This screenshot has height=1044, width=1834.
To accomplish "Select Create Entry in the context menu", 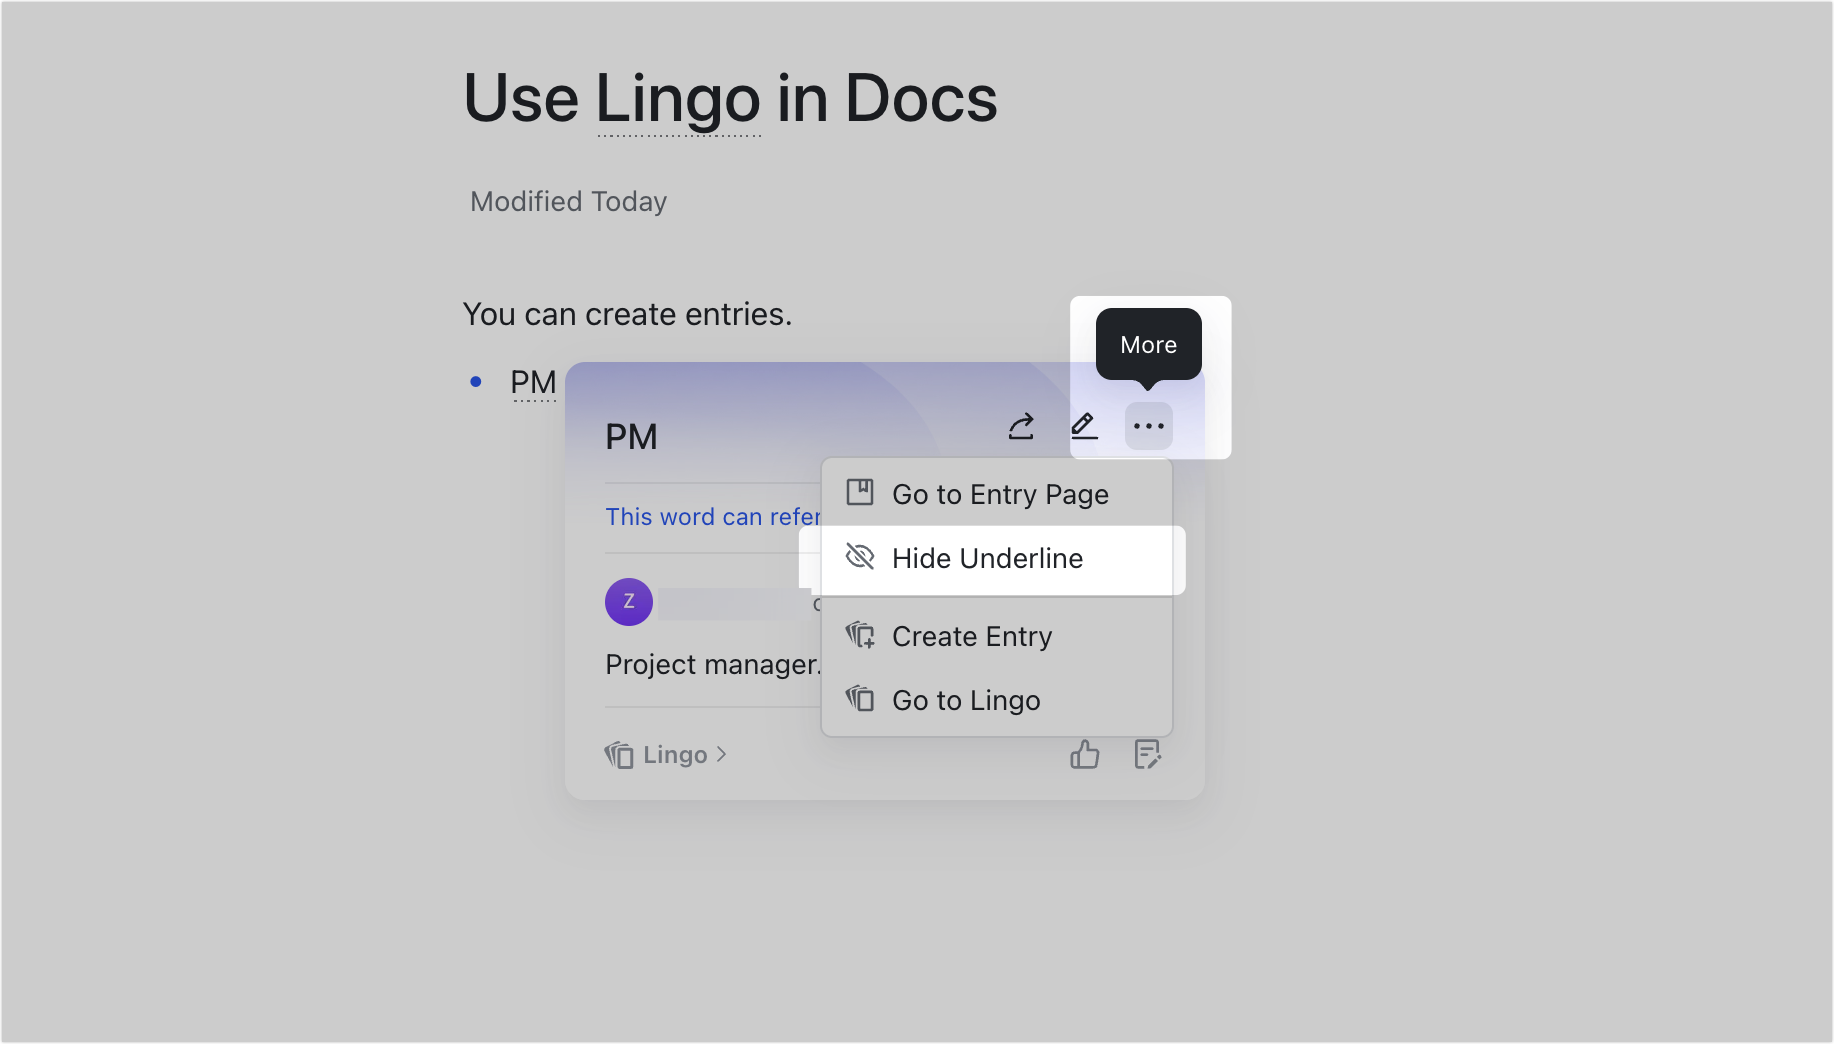I will [x=971, y=635].
